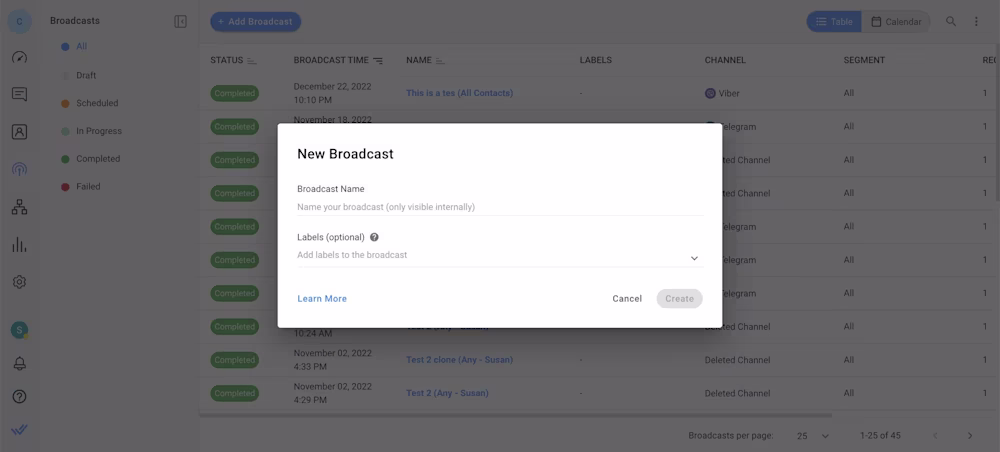Click 'November 02, 2022 4:29 PM' time cell
The image size is (1000, 452).
tap(332, 393)
